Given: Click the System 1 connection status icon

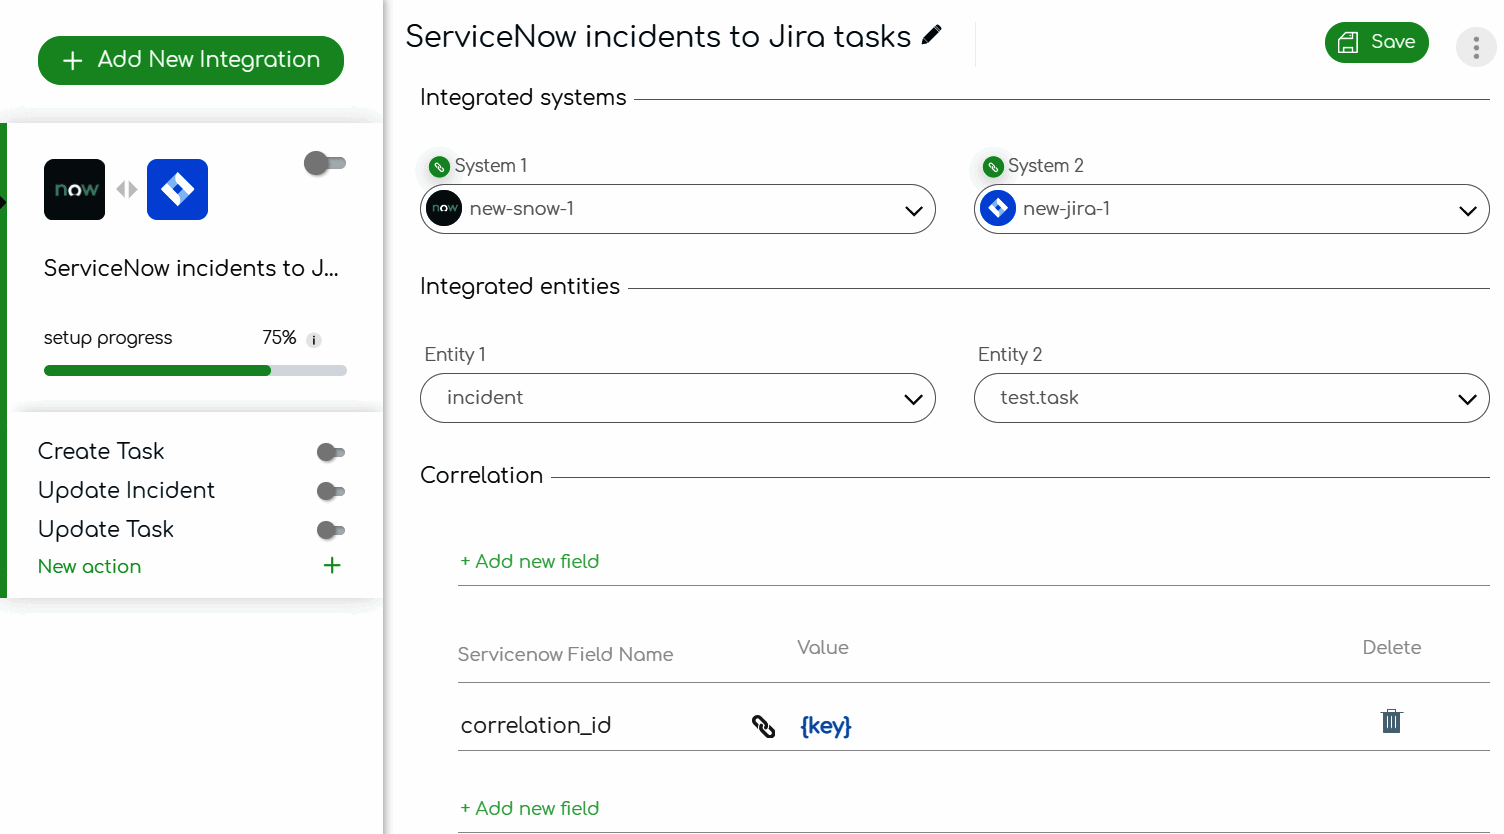Looking at the screenshot, I should (x=438, y=167).
